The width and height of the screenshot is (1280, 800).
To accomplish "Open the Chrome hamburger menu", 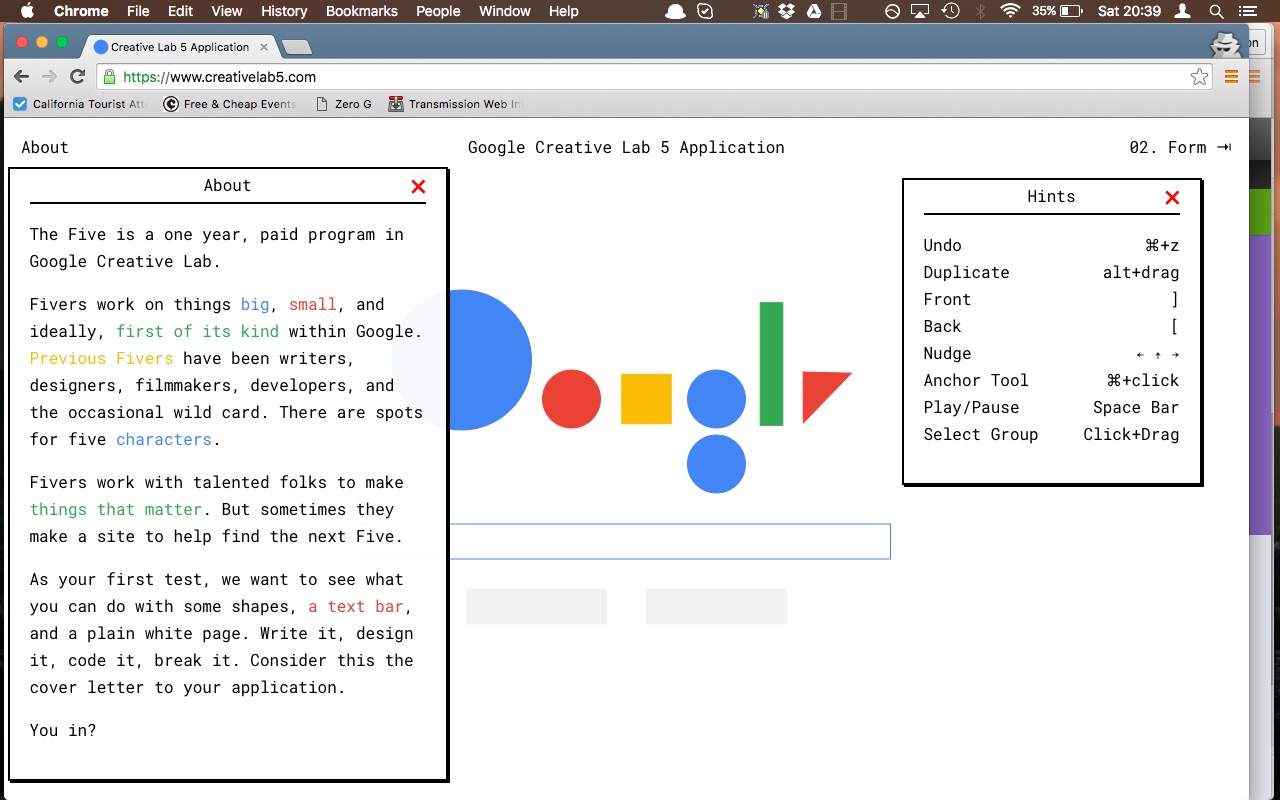I will pyautogui.click(x=1231, y=77).
